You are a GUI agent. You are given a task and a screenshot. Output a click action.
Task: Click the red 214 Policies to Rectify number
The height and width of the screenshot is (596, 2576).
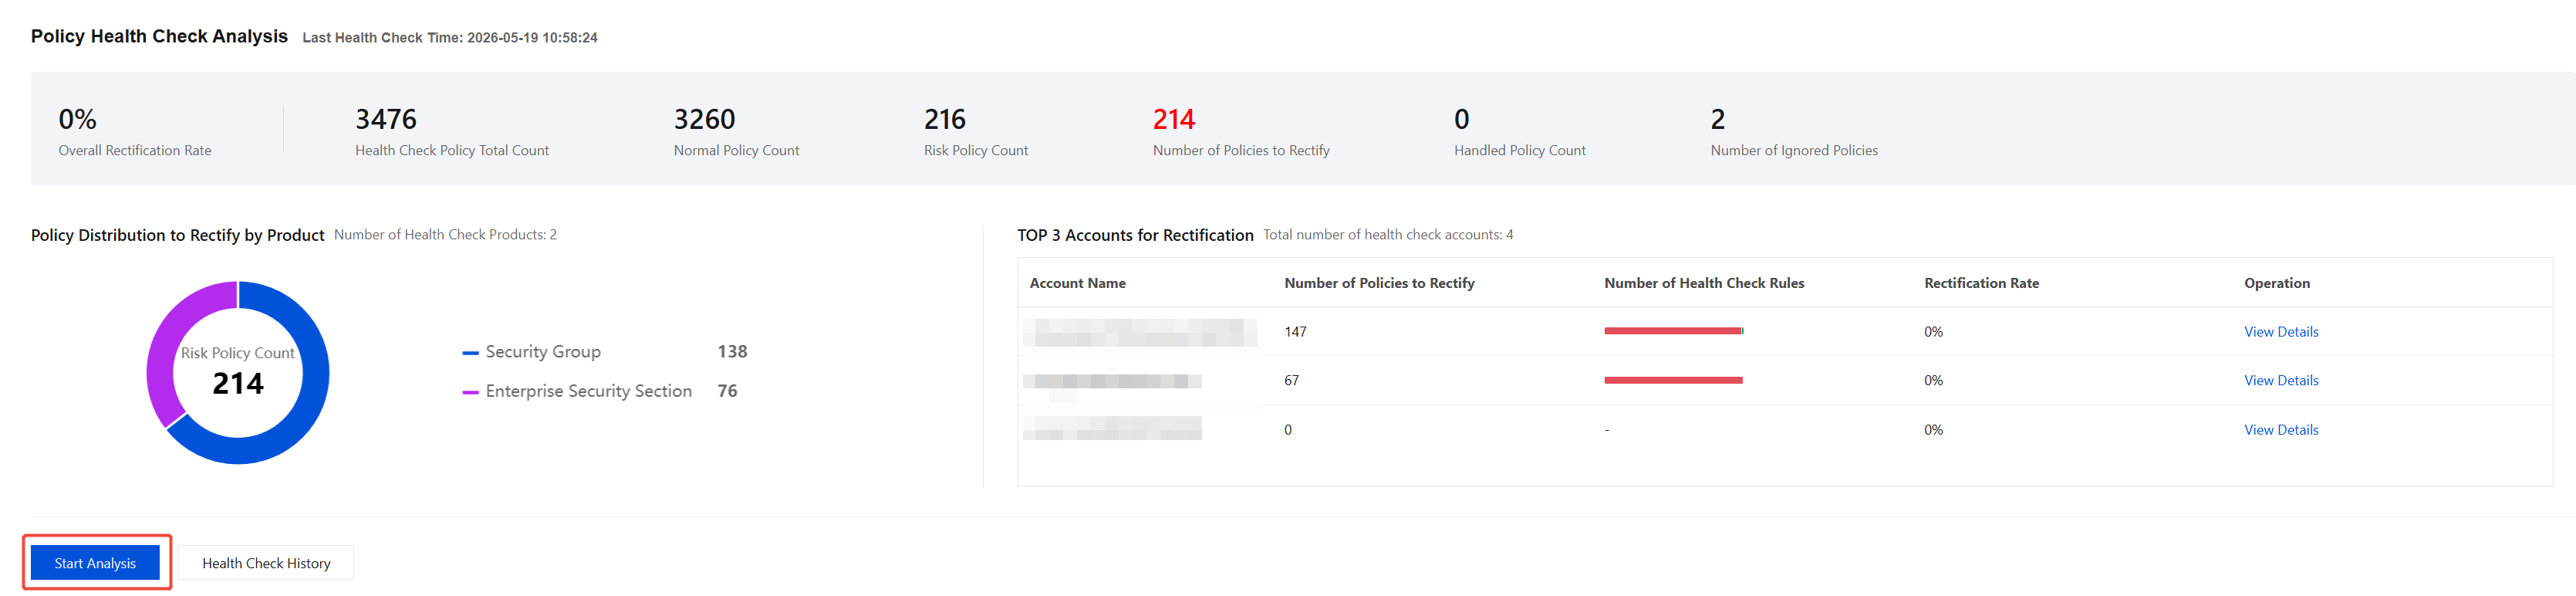point(1174,120)
